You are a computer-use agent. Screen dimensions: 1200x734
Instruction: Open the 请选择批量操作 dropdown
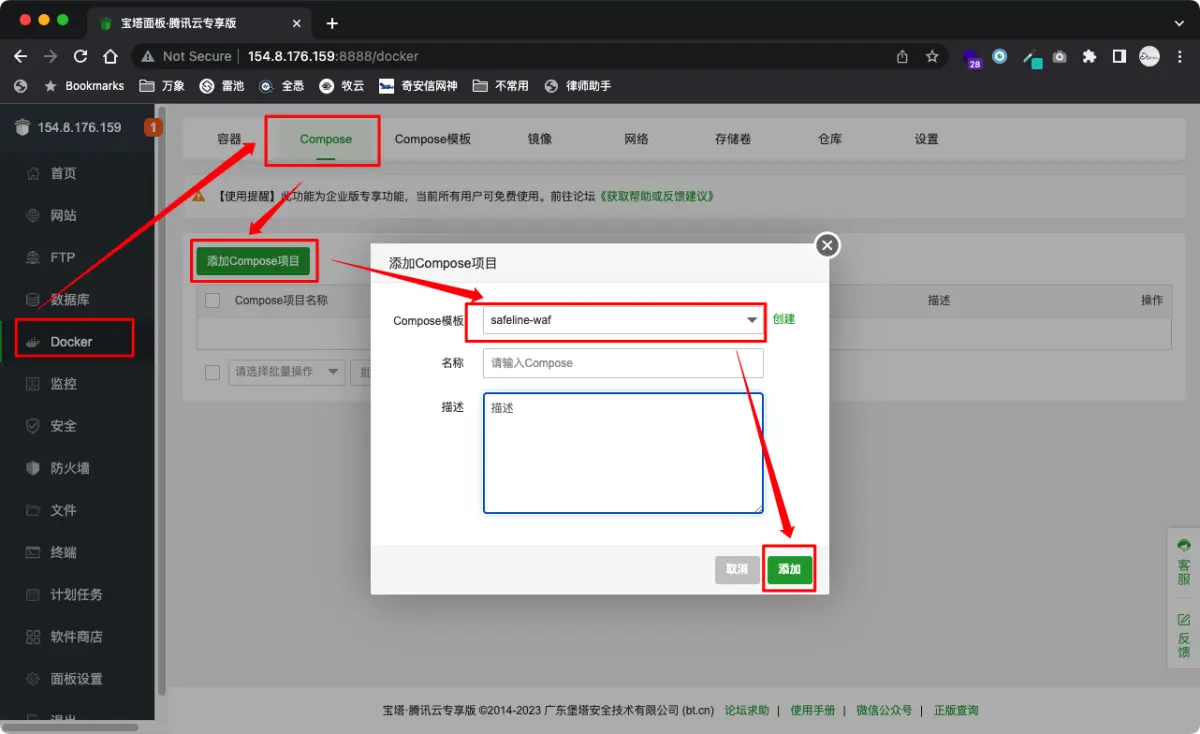[286, 372]
